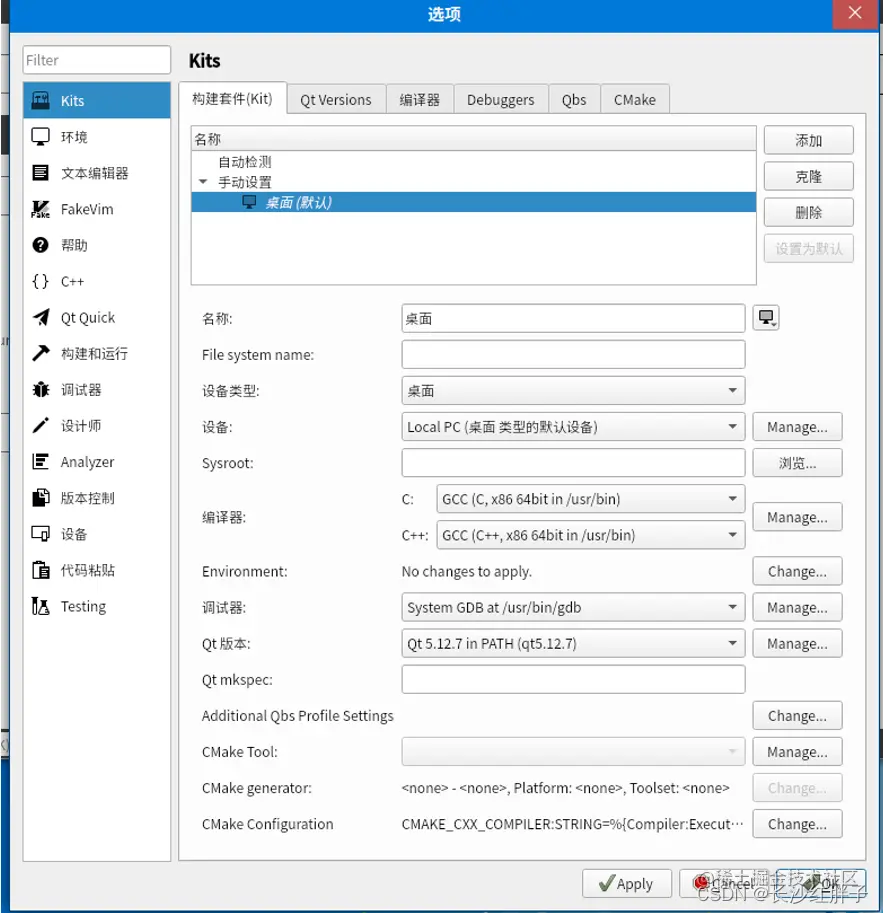Click the 克隆 button

pos(808,176)
